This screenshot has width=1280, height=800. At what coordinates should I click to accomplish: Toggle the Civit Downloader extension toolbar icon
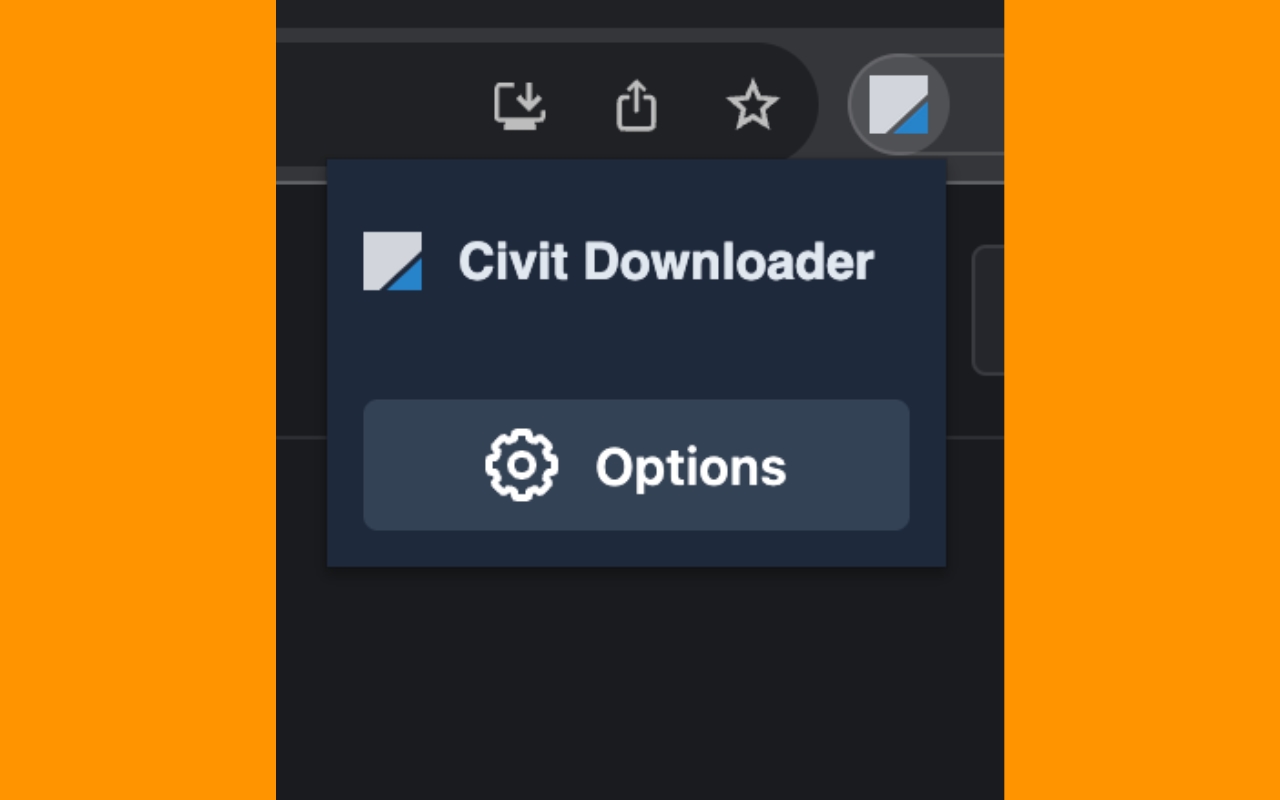898,104
